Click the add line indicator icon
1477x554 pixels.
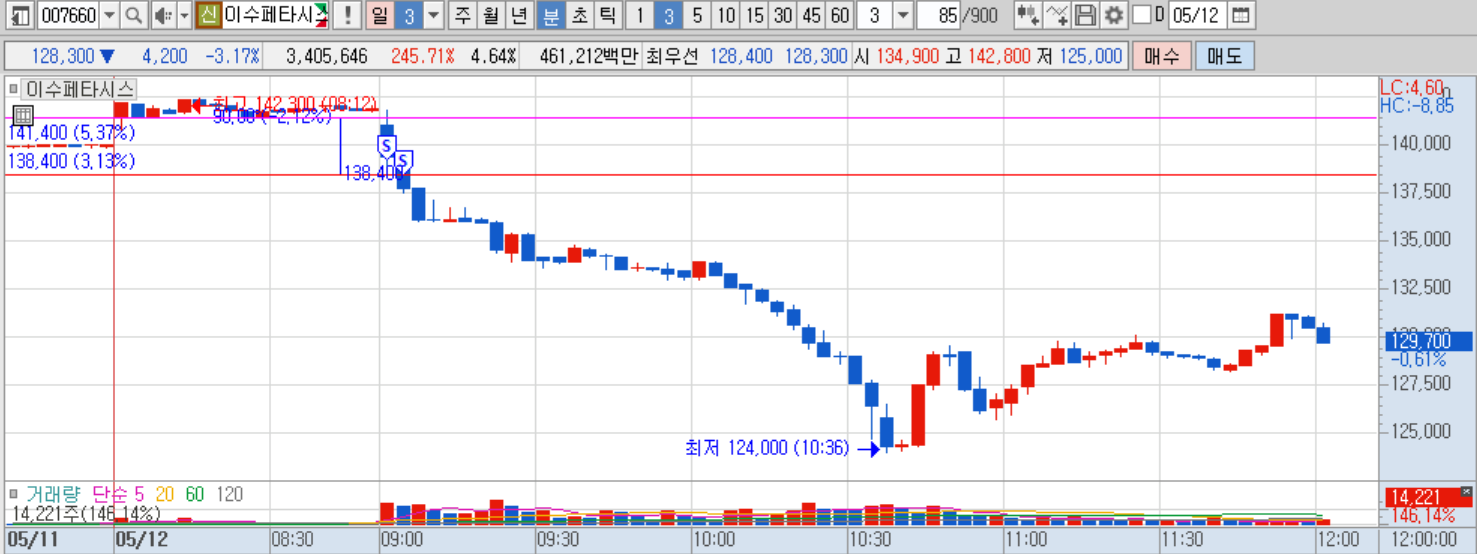1056,15
